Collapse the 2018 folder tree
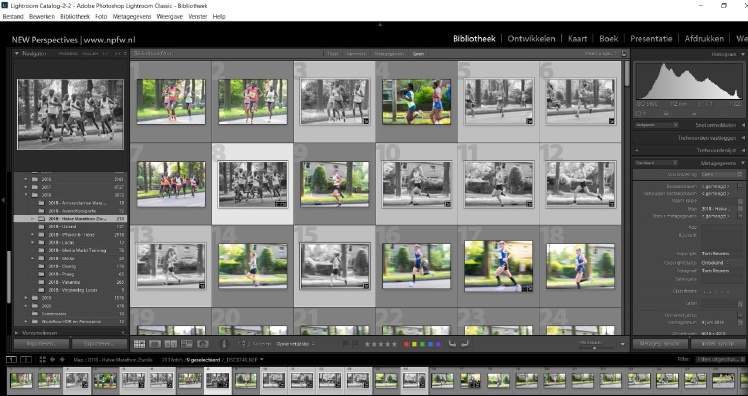The image size is (748, 396). tap(26, 195)
